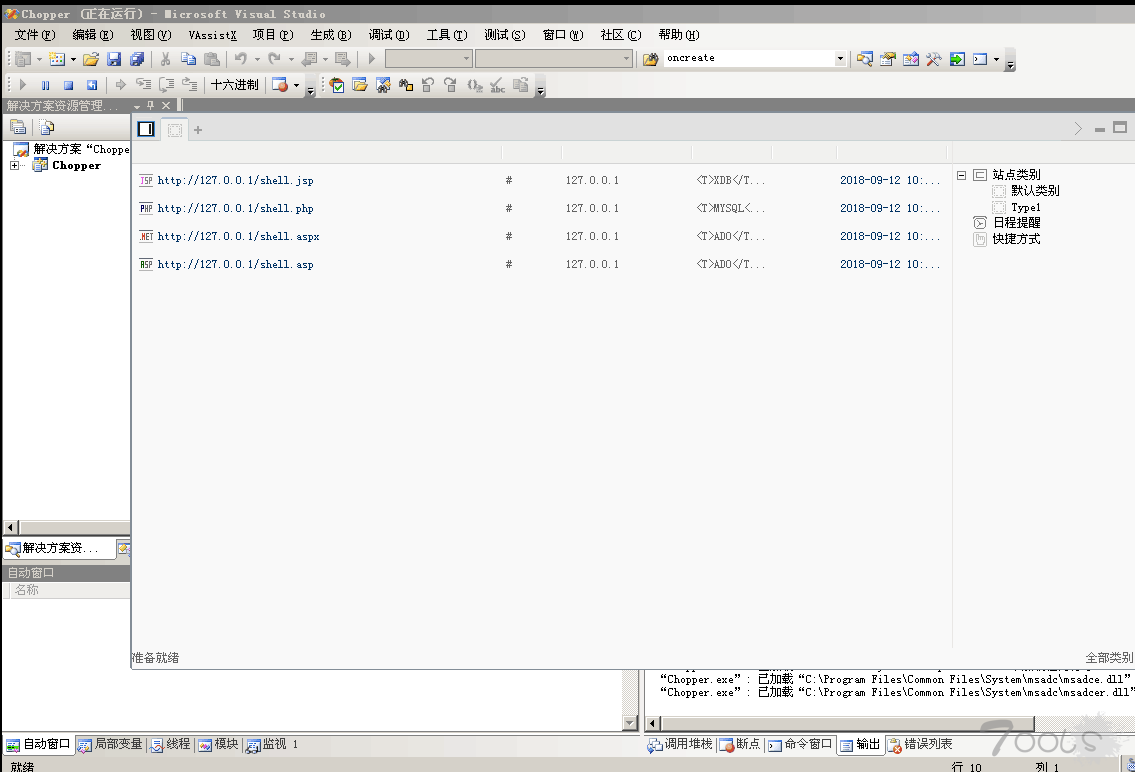Viewport: 1135px width, 772px height.
Task: Click Solution Explorer show all files icon
Action: pos(47,128)
